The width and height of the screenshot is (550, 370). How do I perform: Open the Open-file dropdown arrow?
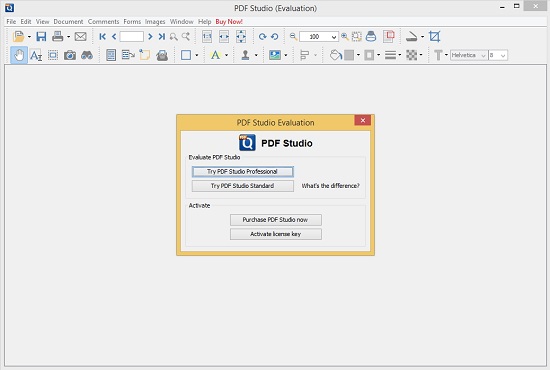click(x=29, y=36)
